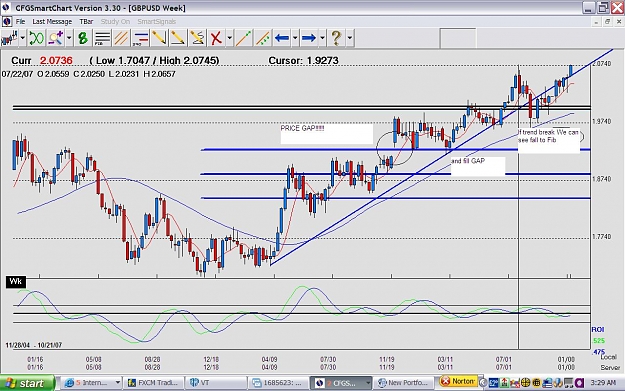Click the Wk timeframe label

coord(16,282)
